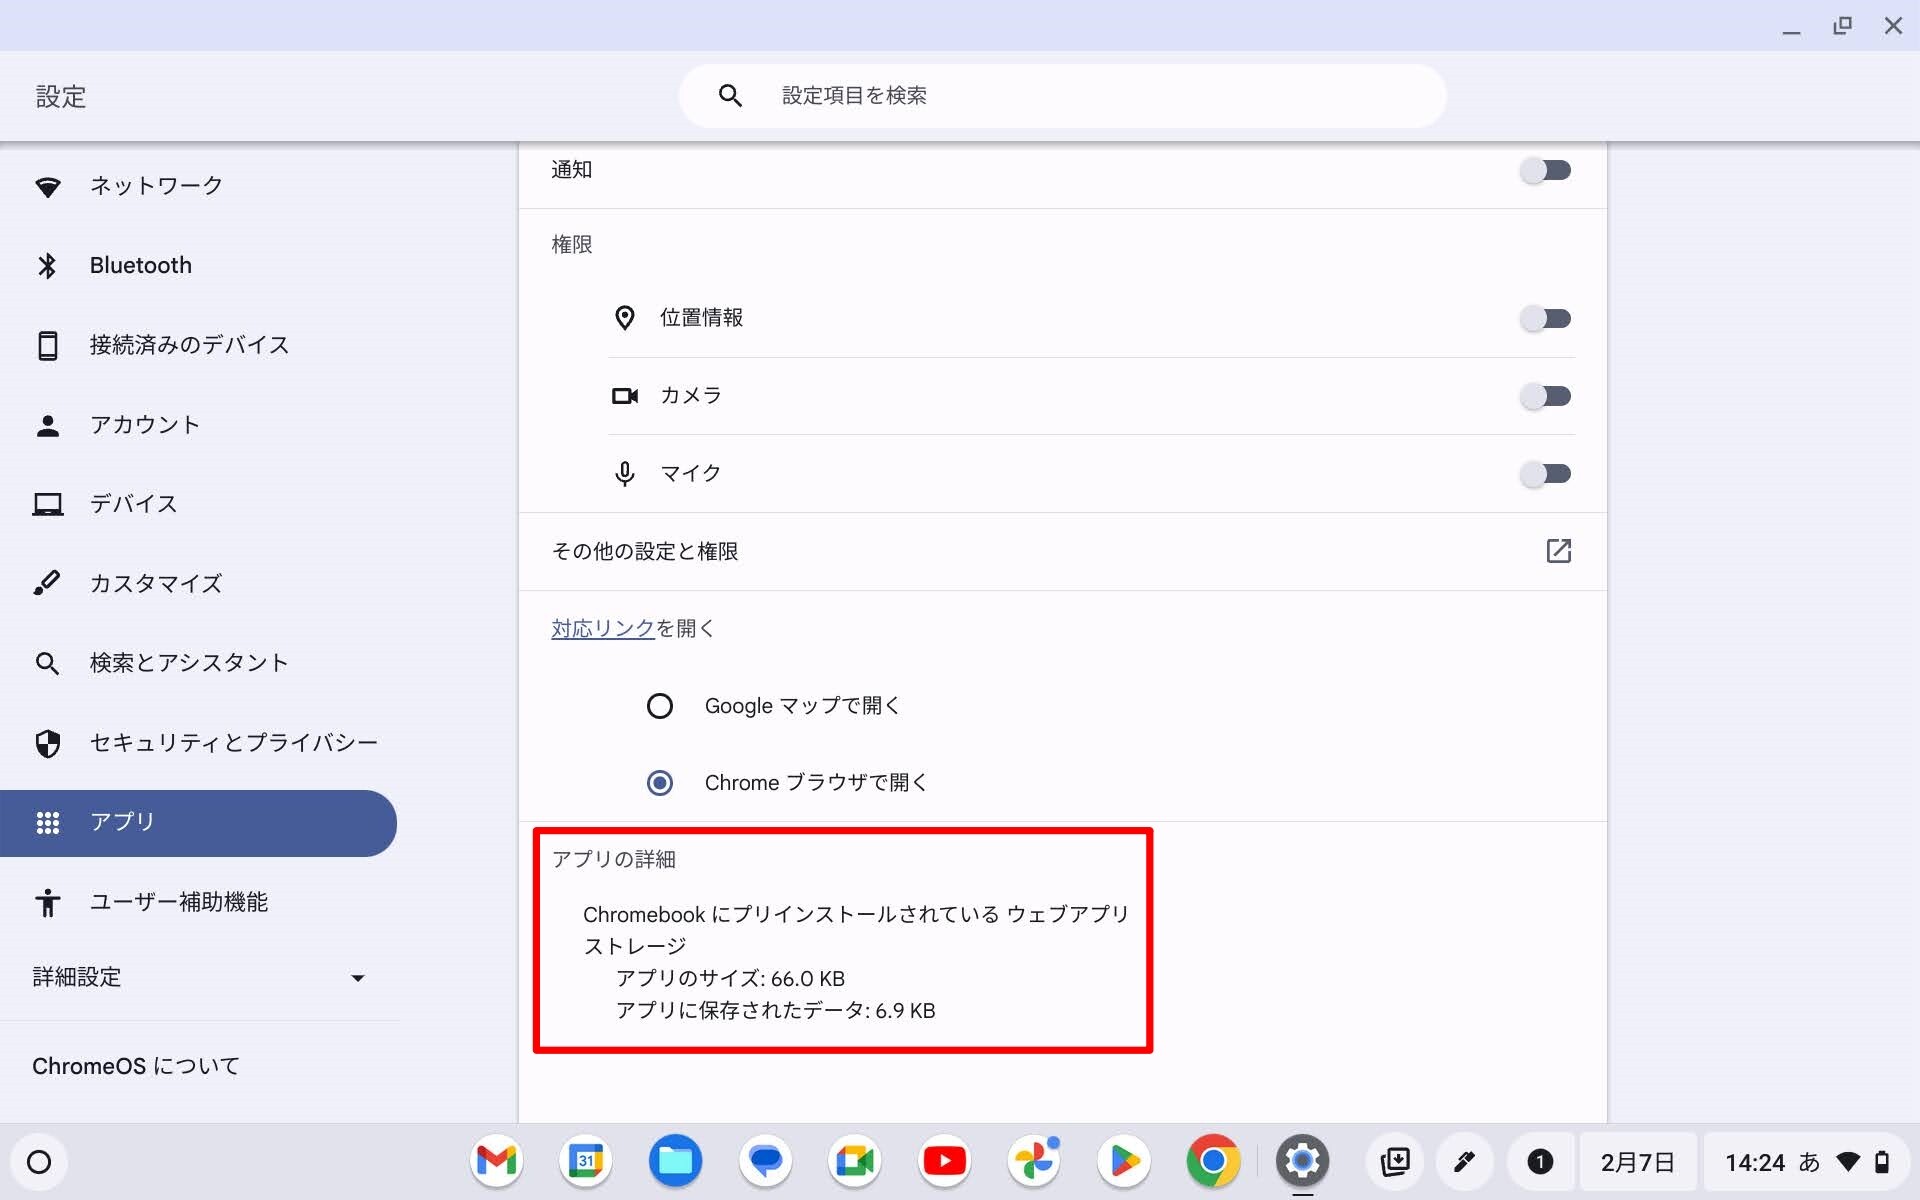The image size is (1920, 1200).
Task: Open the Play Store shelf icon
Action: 1124,1161
